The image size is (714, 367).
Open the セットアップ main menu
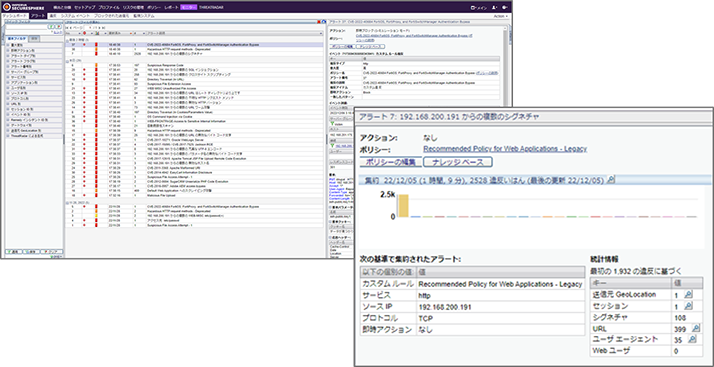(85, 8)
